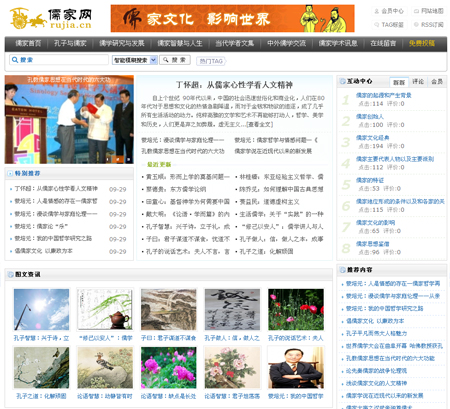Go to 孔子与儒家 in navigation bar
450x409 pixels.
(70, 43)
